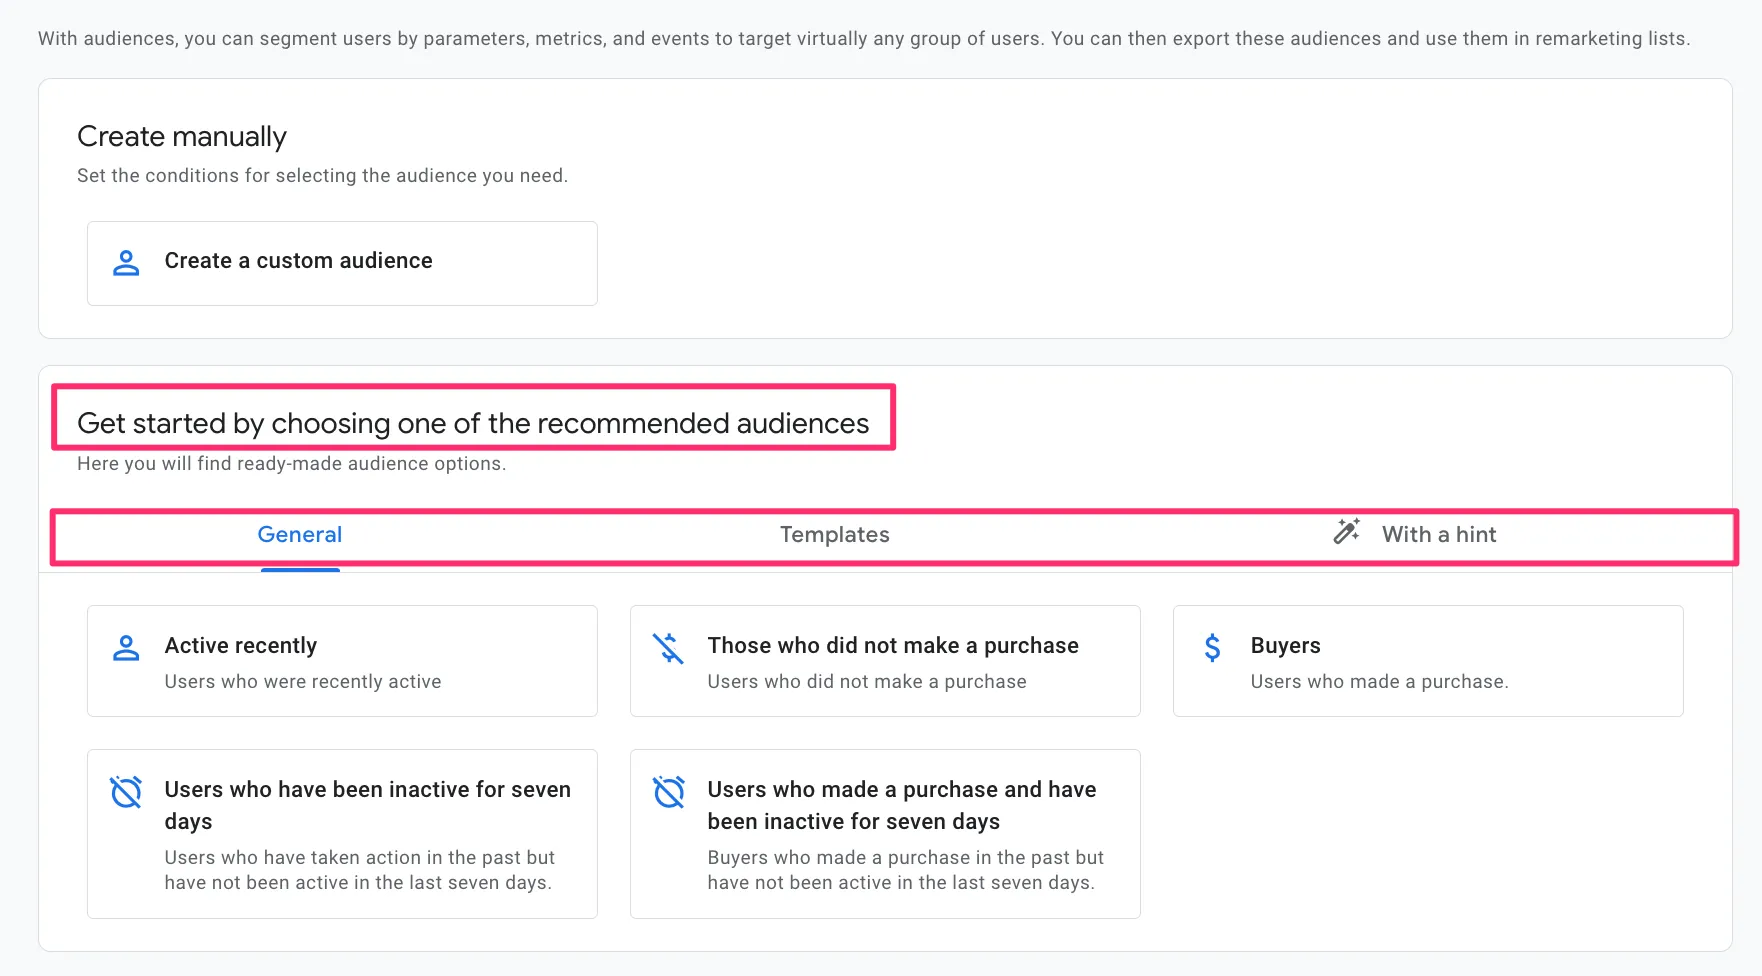Click the dollar sign icon for Buyers
Viewport: 1762px width, 976px height.
pos(1212,648)
